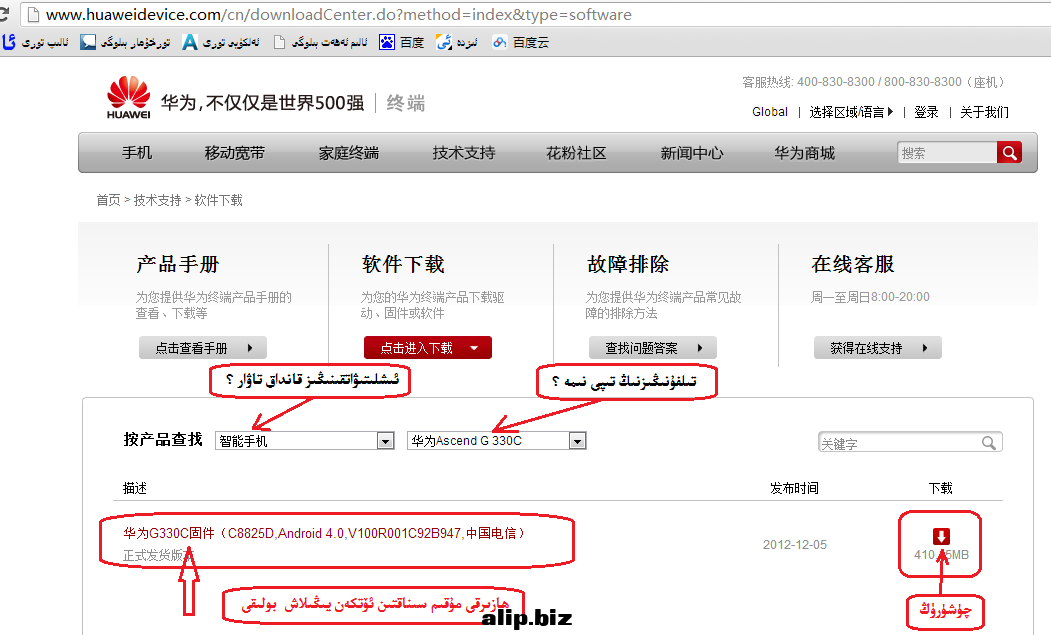Open 华为商城 in the navigation bar
Image resolution: width=1051 pixels, height=635 pixels.
[x=804, y=153]
